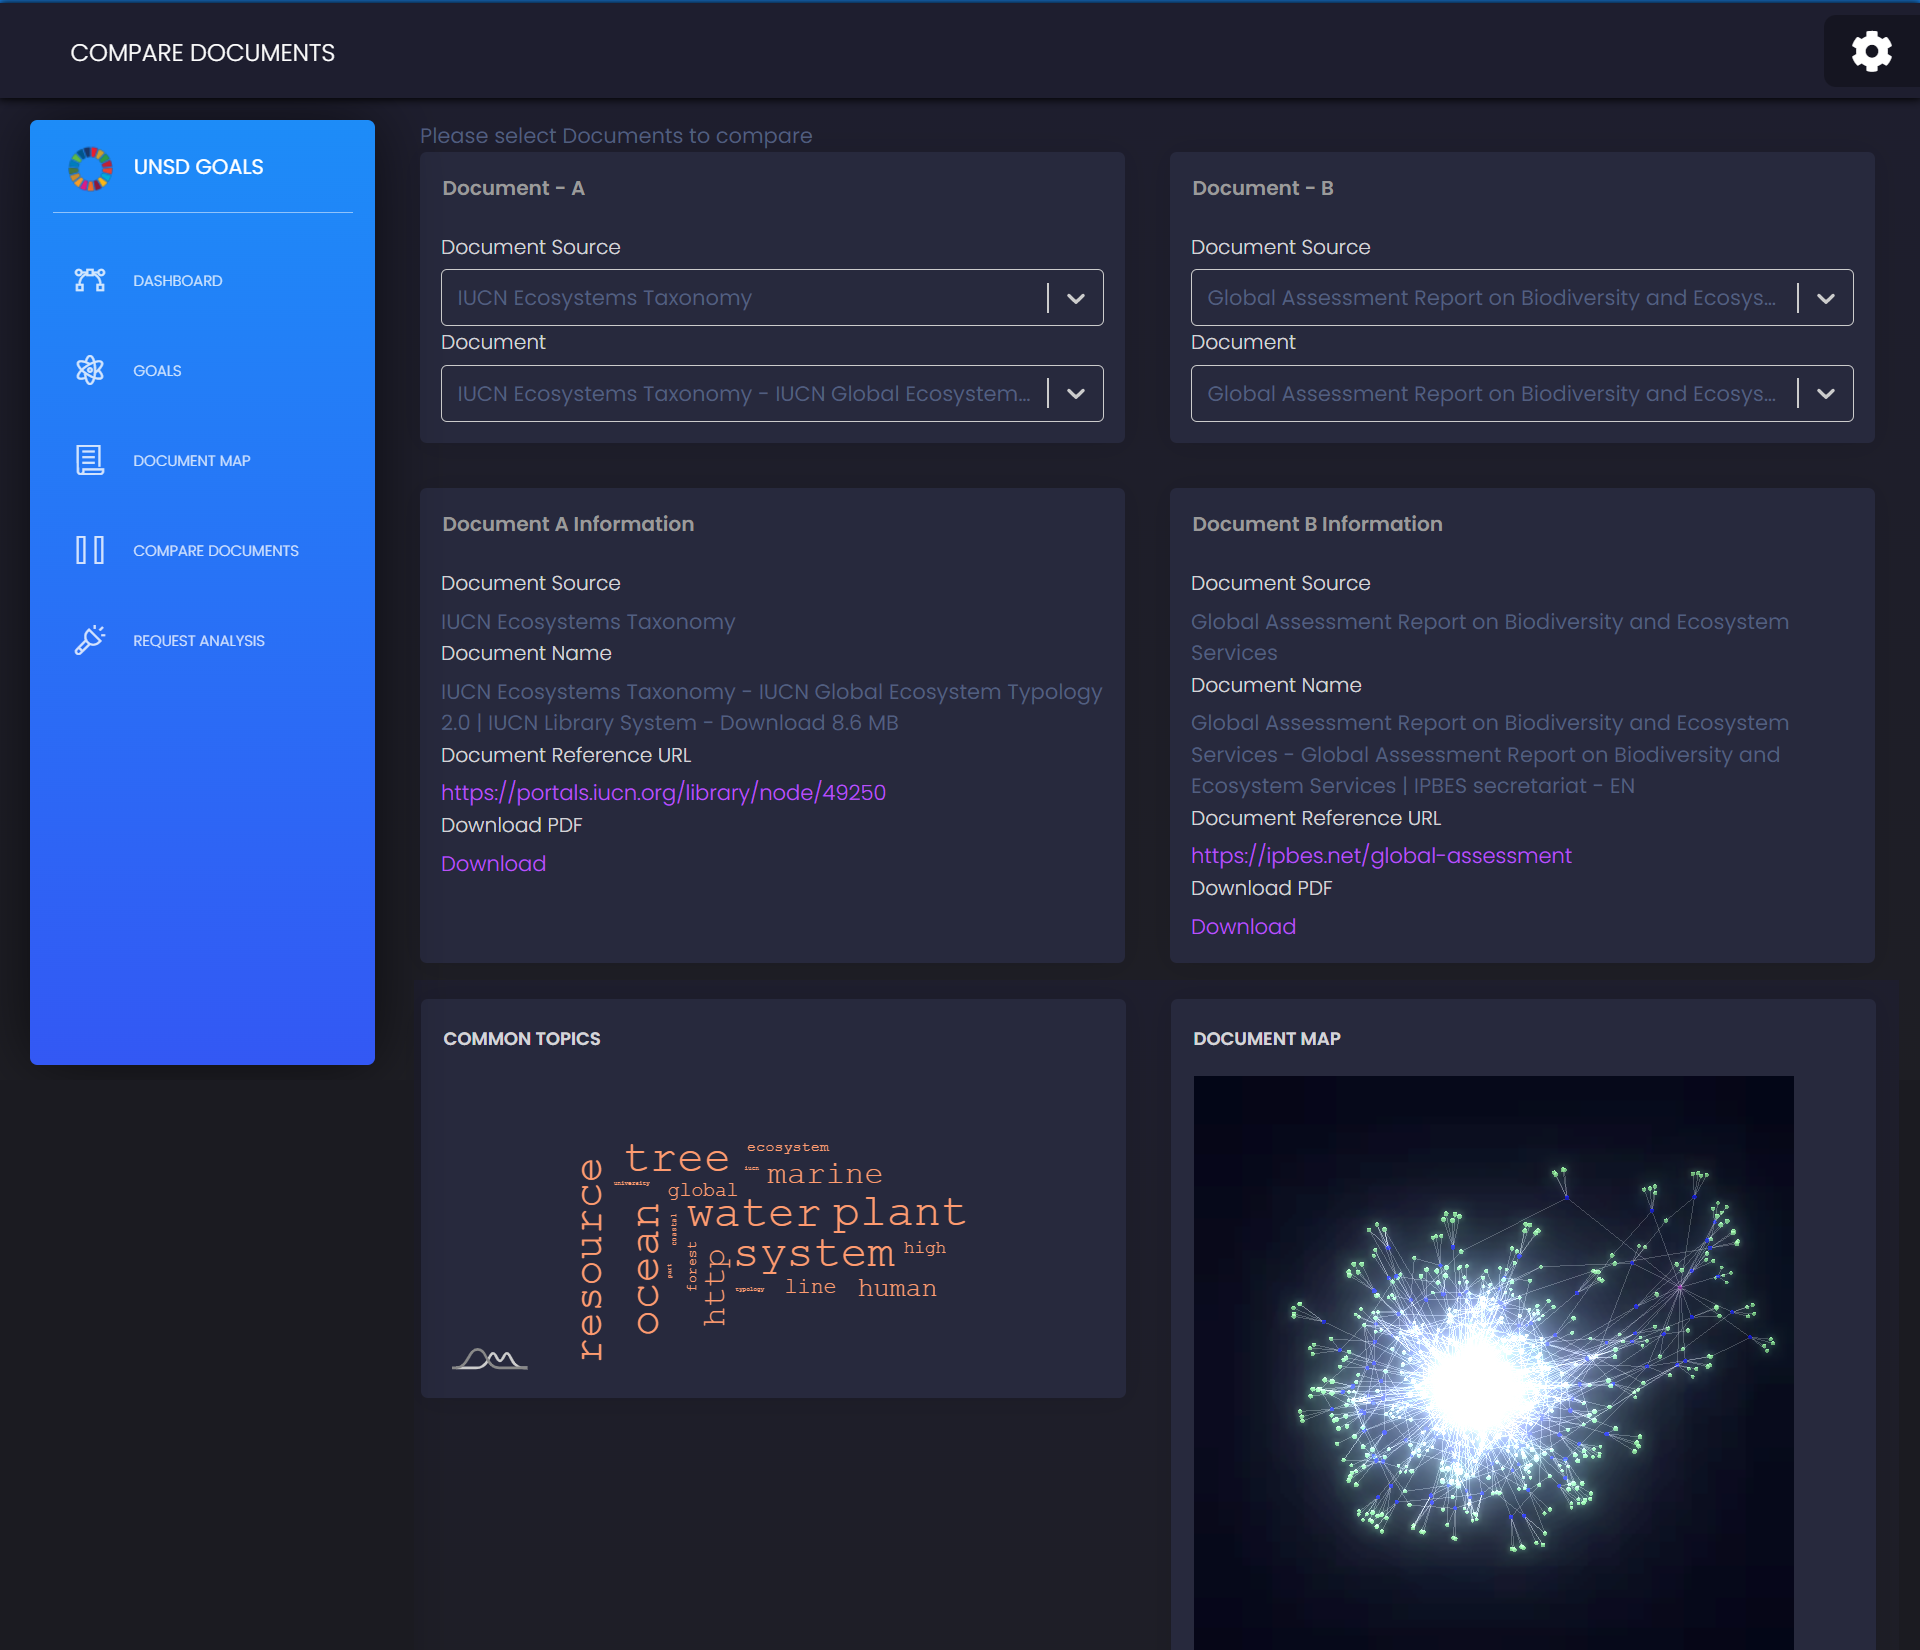Expand Document B document dropdown arrow
This screenshot has width=1920, height=1650.
click(1826, 394)
